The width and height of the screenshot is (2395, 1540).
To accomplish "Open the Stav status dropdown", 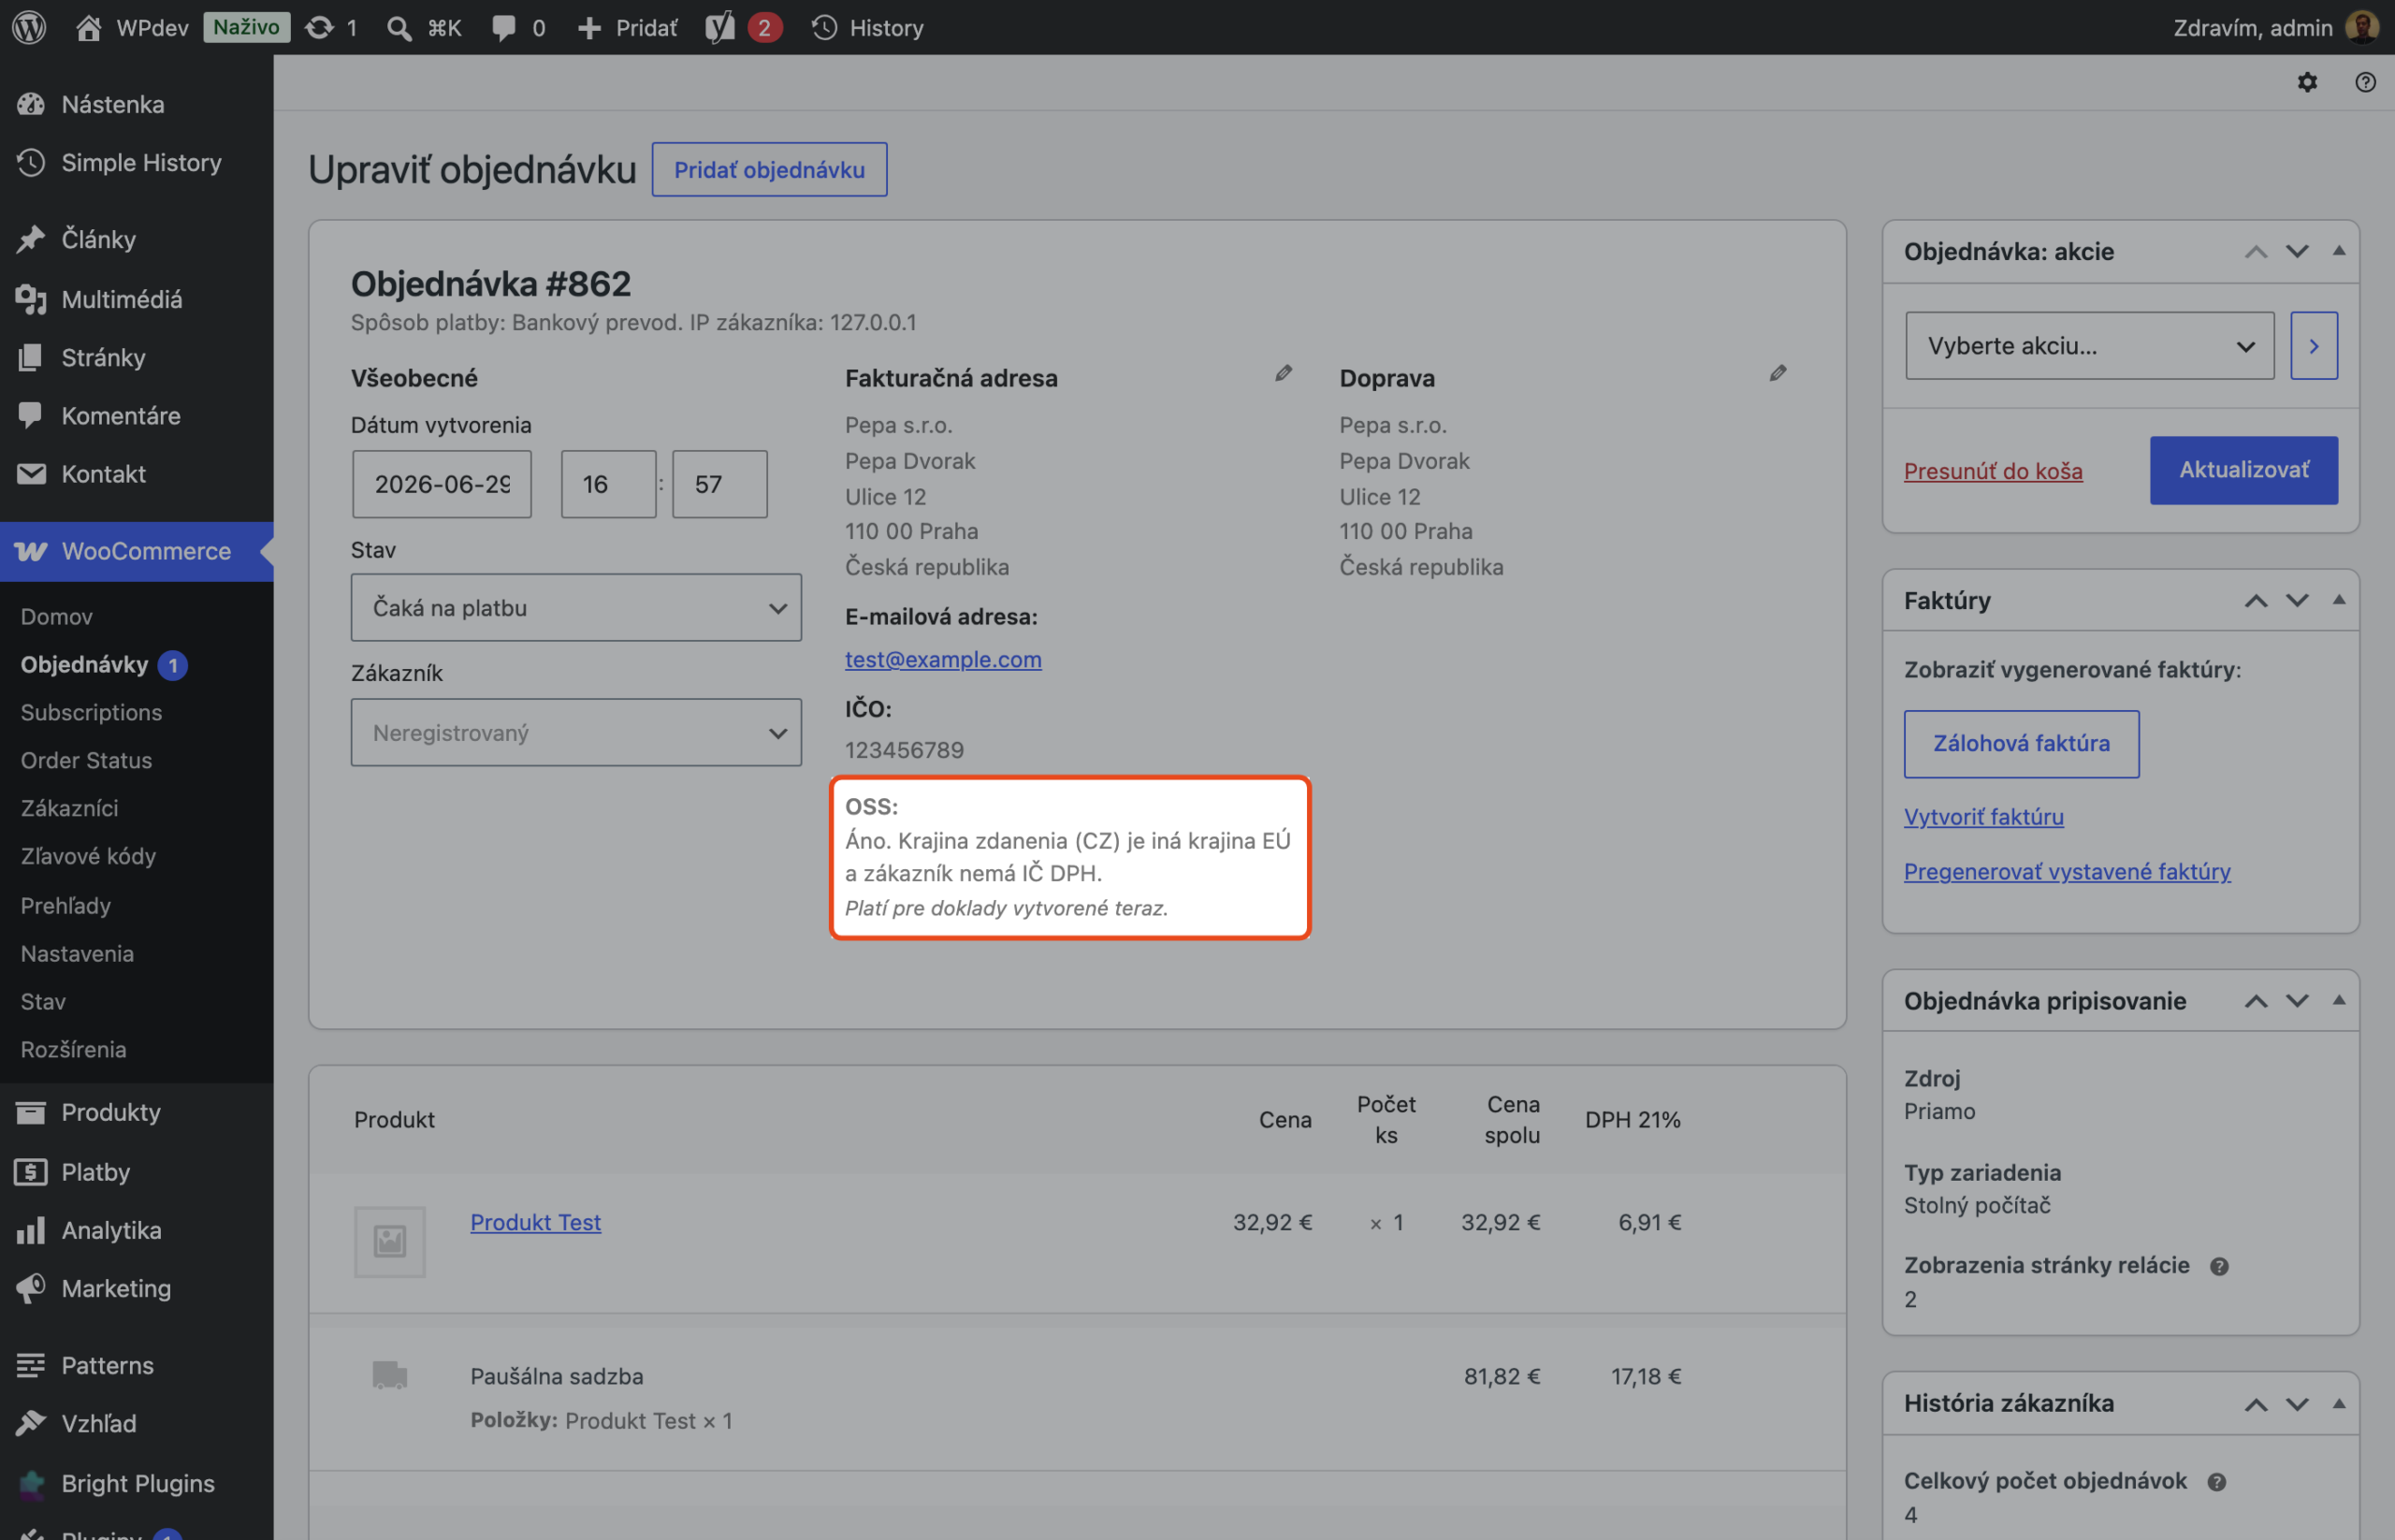I will tap(576, 608).
